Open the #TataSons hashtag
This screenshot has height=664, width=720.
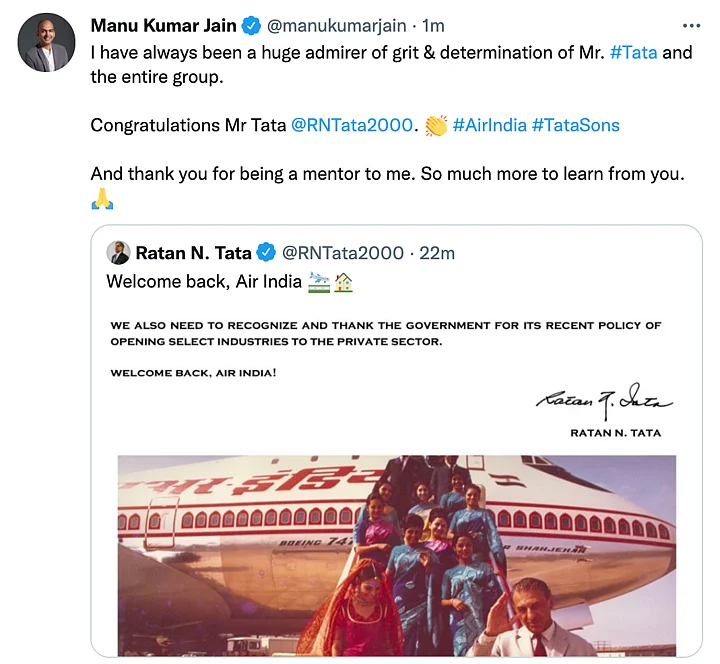point(575,125)
